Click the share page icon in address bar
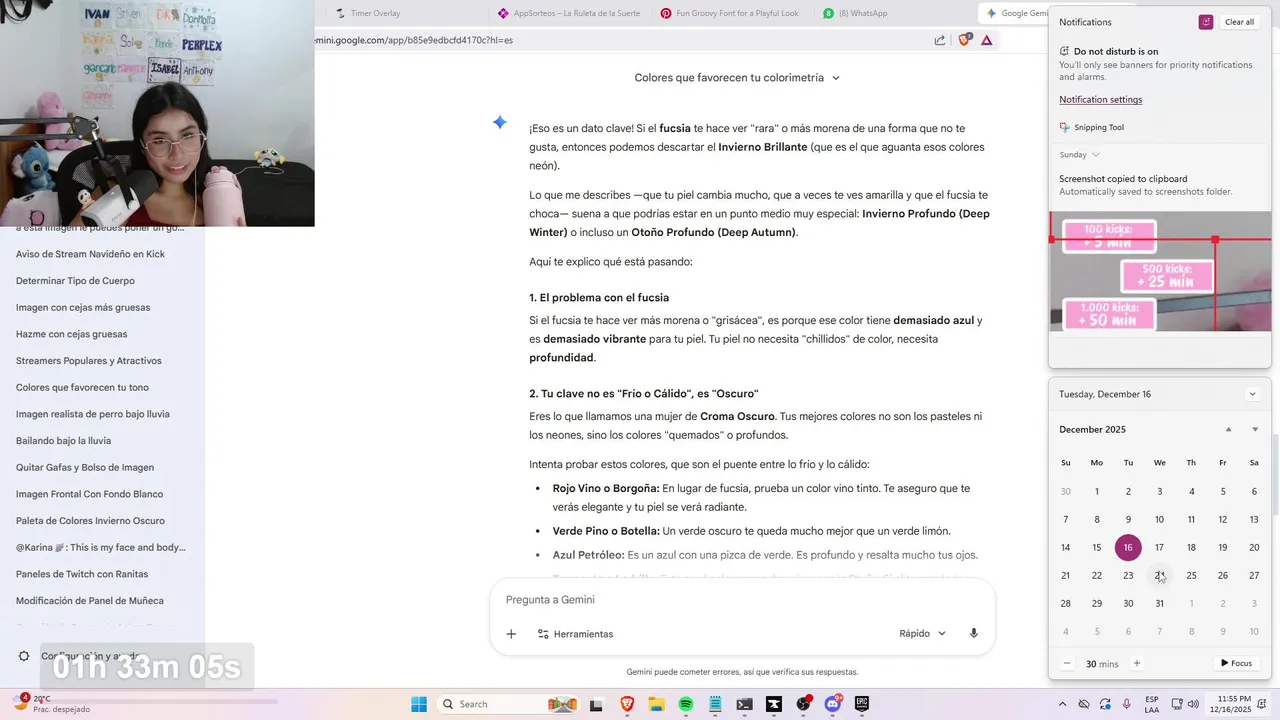Screen dimensions: 1280x720 pyautogui.click(x=940, y=40)
